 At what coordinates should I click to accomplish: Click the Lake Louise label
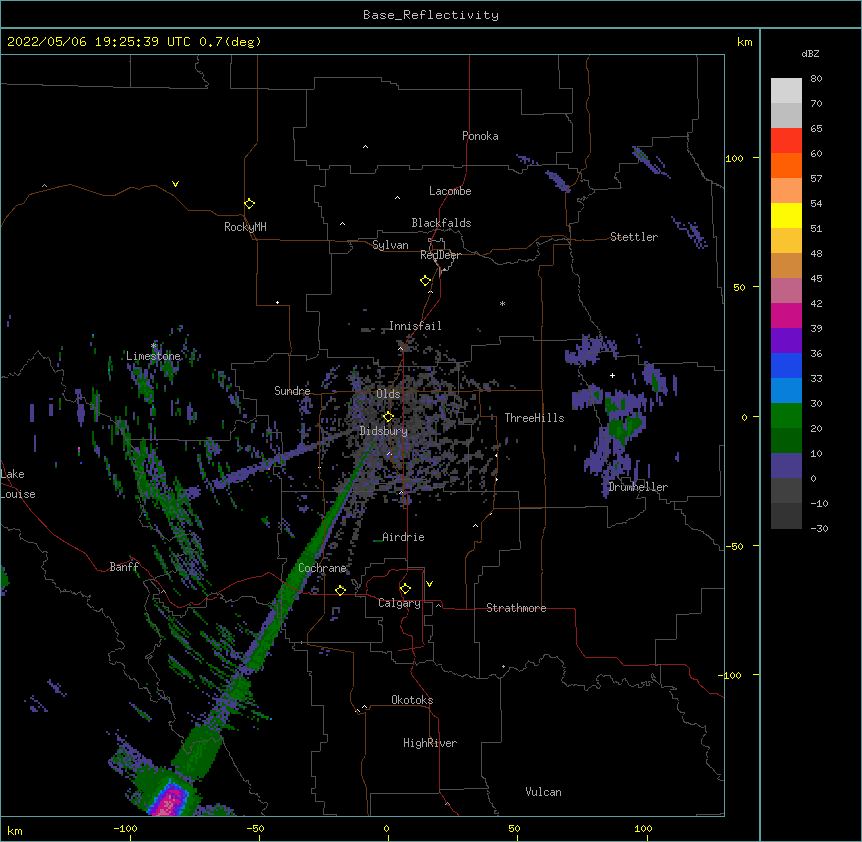click(18, 484)
